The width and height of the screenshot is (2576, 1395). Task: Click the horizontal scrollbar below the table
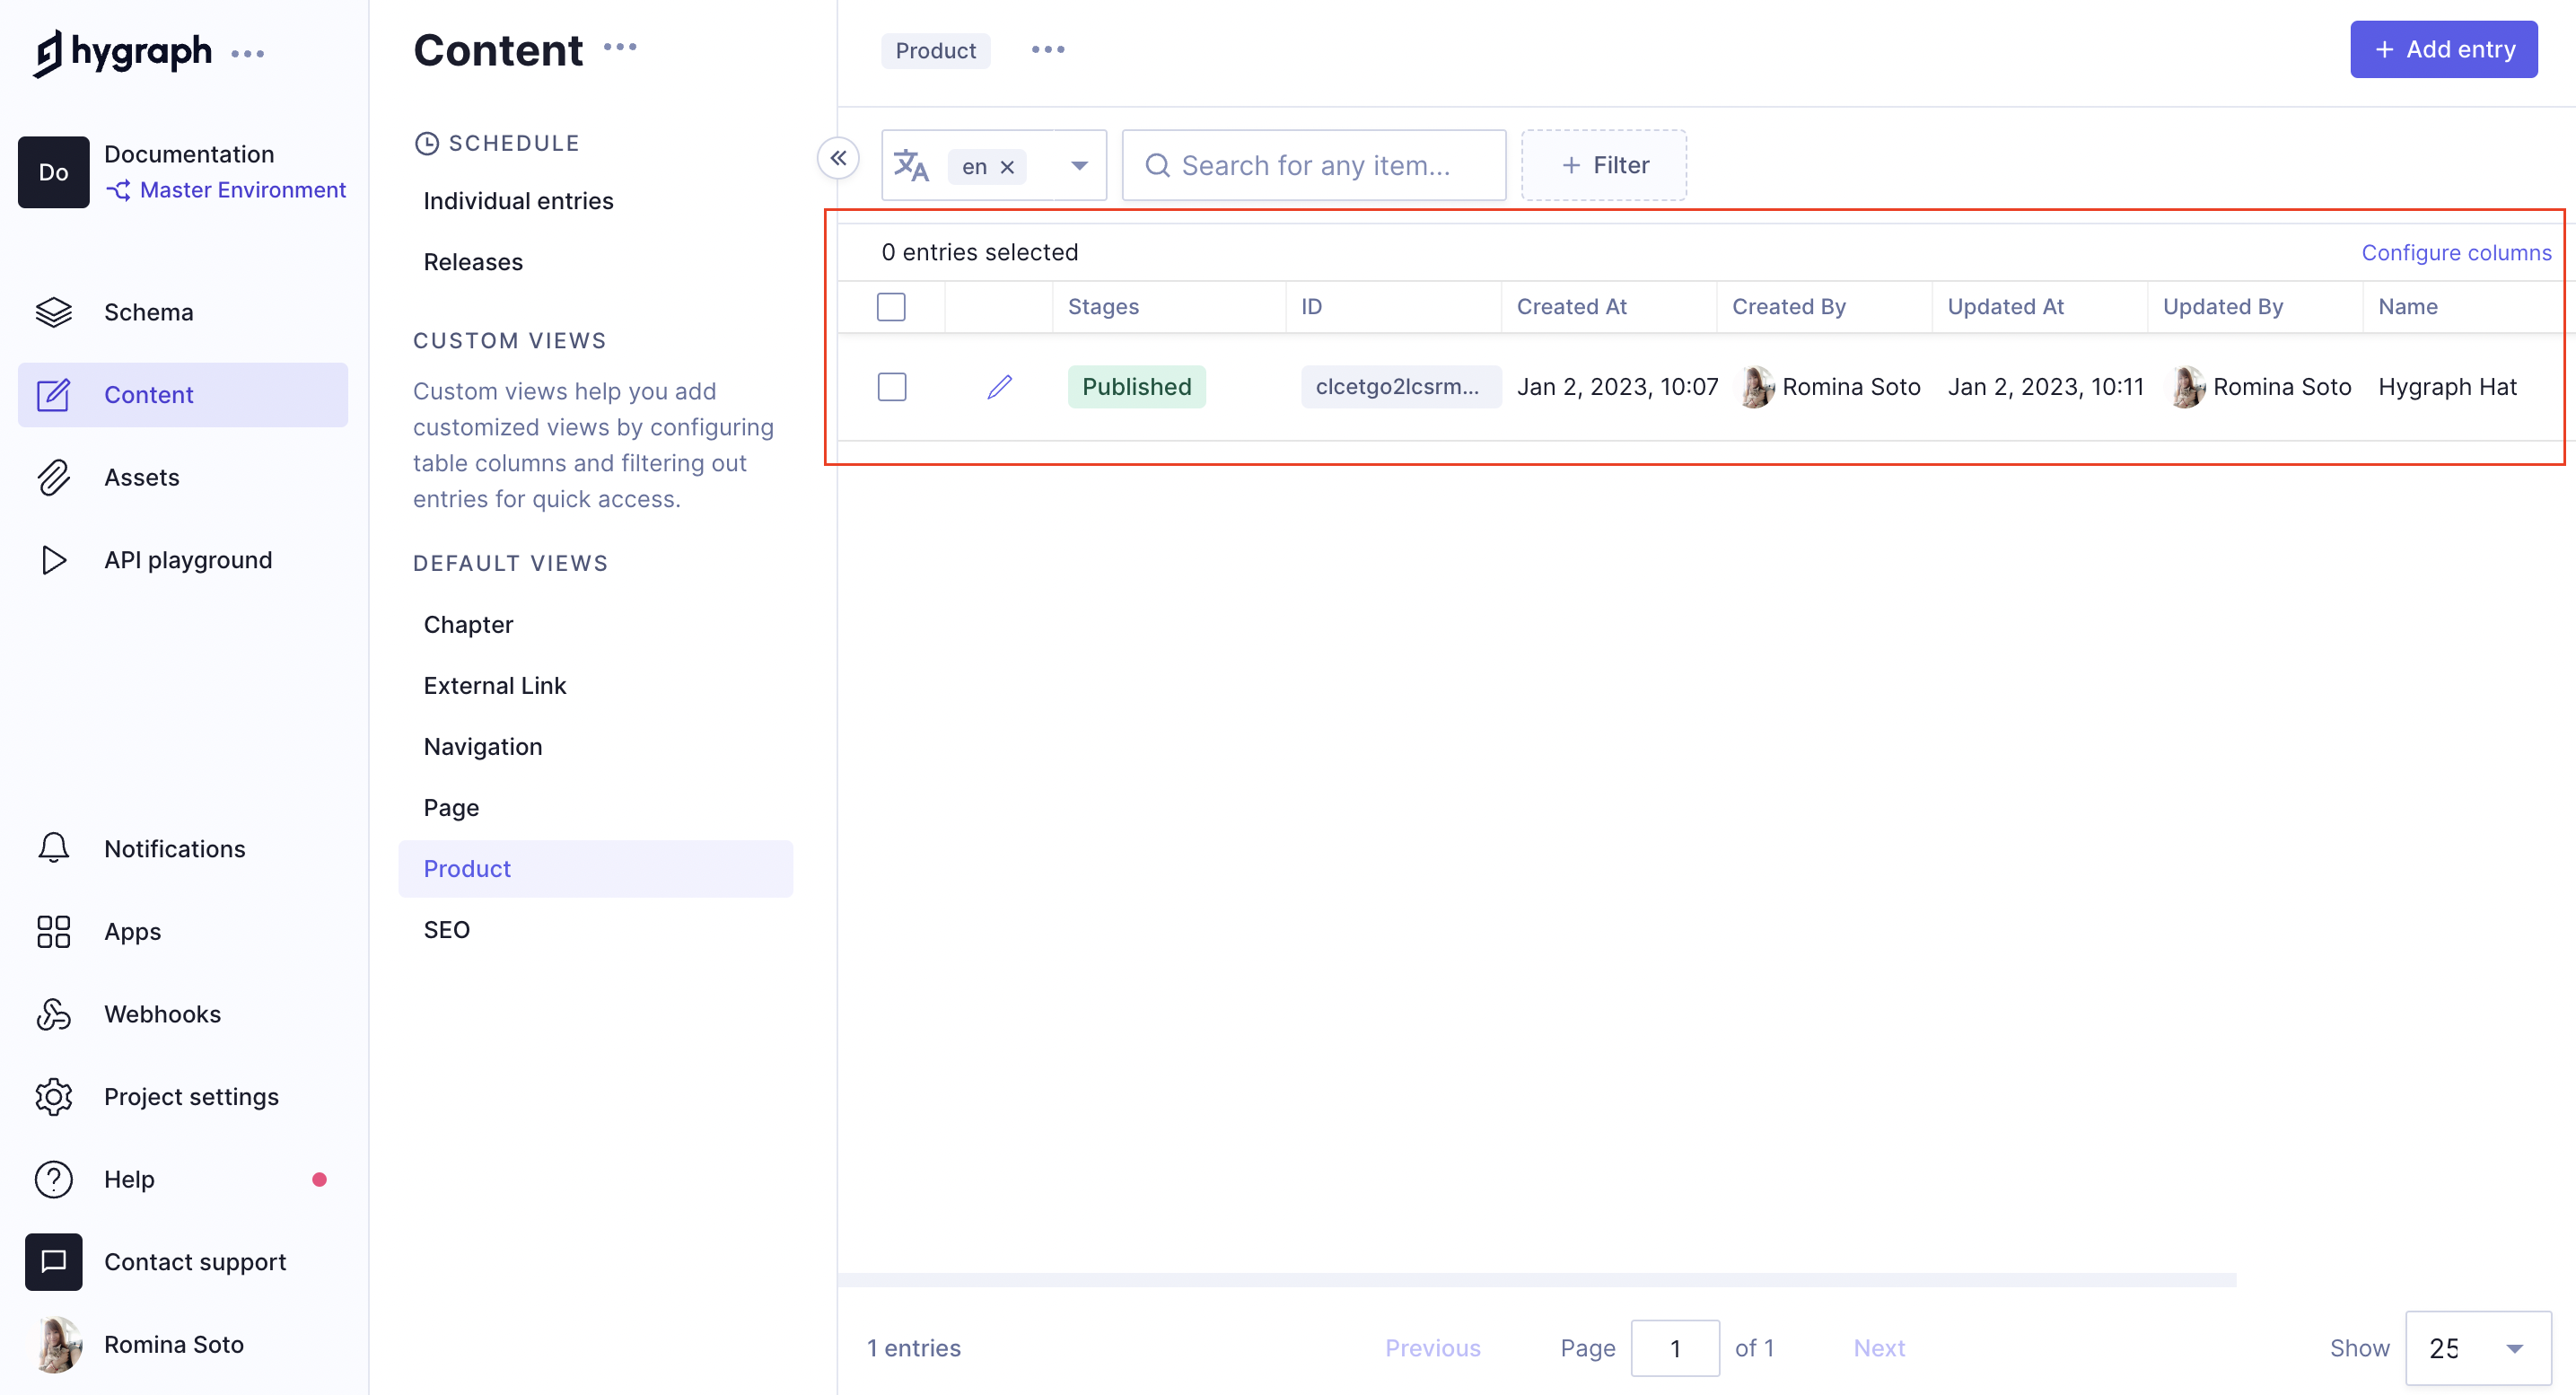[1536, 1280]
